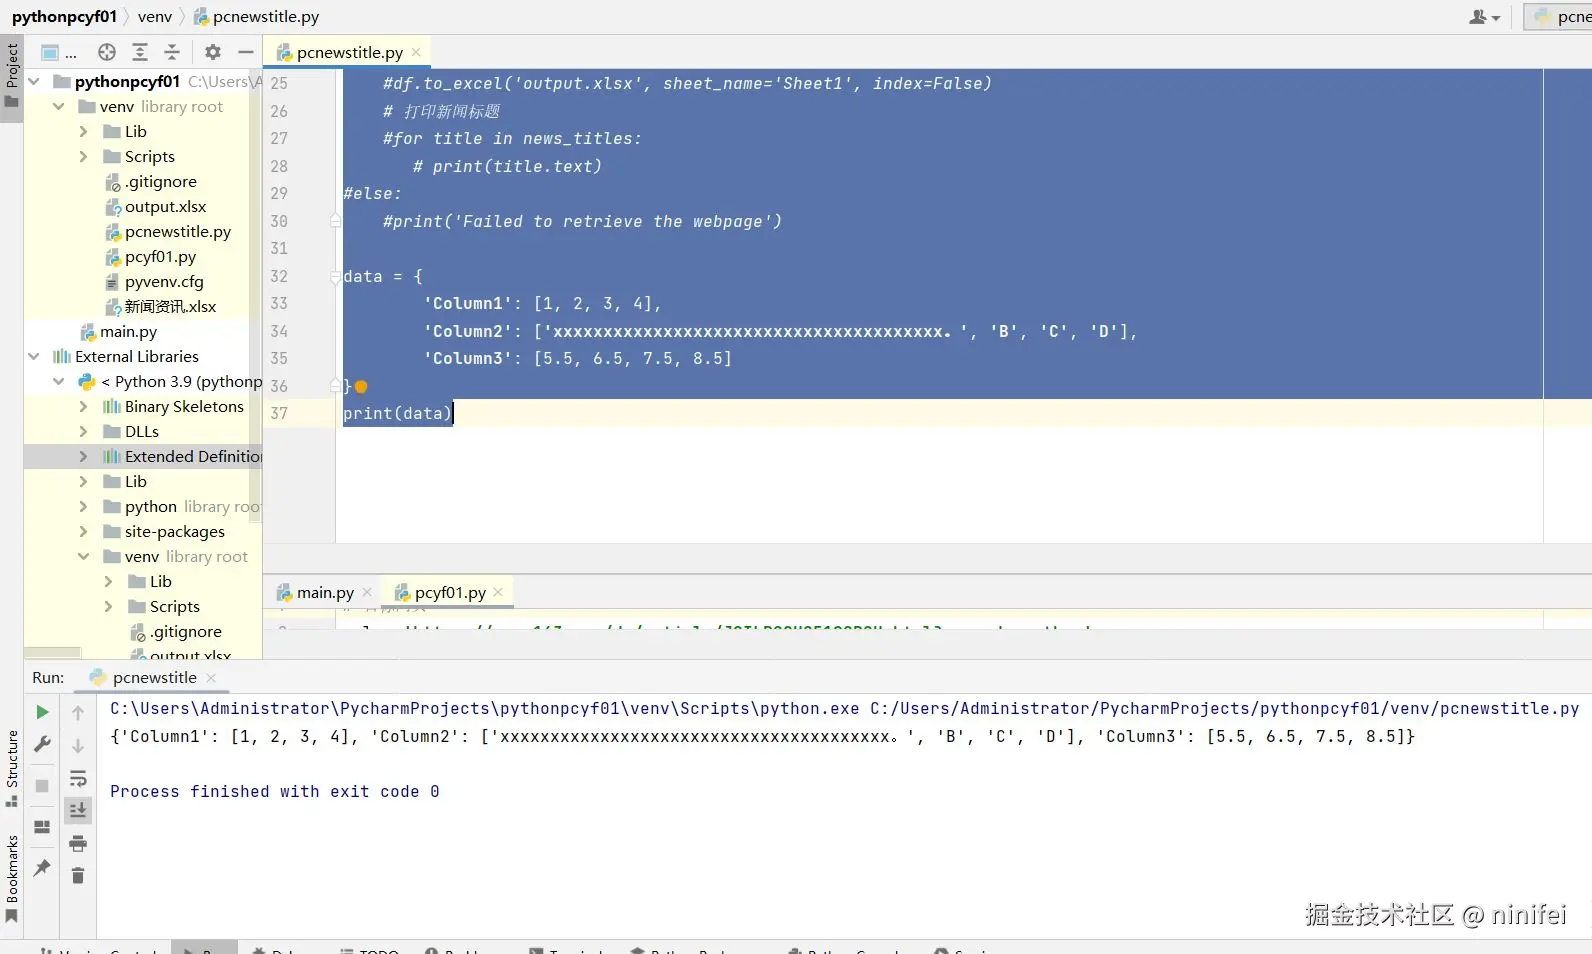Open the Structure tool window stripe button
Image resolution: width=1592 pixels, height=954 pixels.
[12, 768]
